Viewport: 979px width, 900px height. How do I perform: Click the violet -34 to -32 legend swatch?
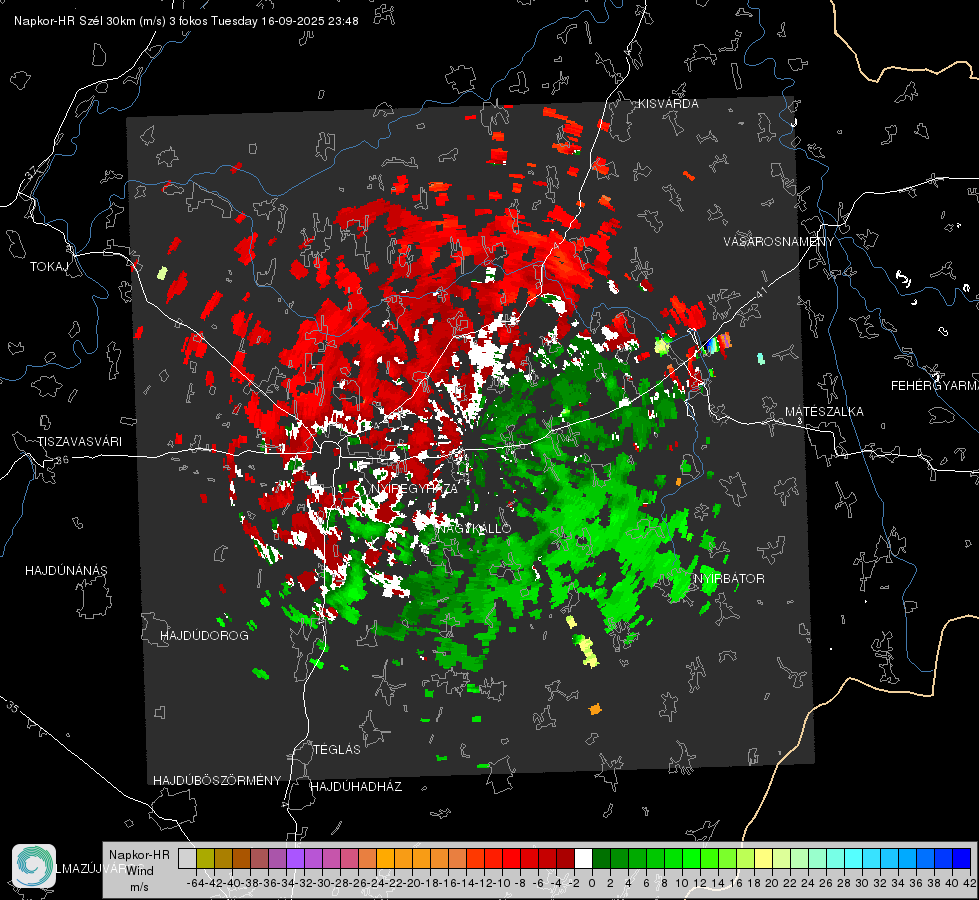click(295, 859)
